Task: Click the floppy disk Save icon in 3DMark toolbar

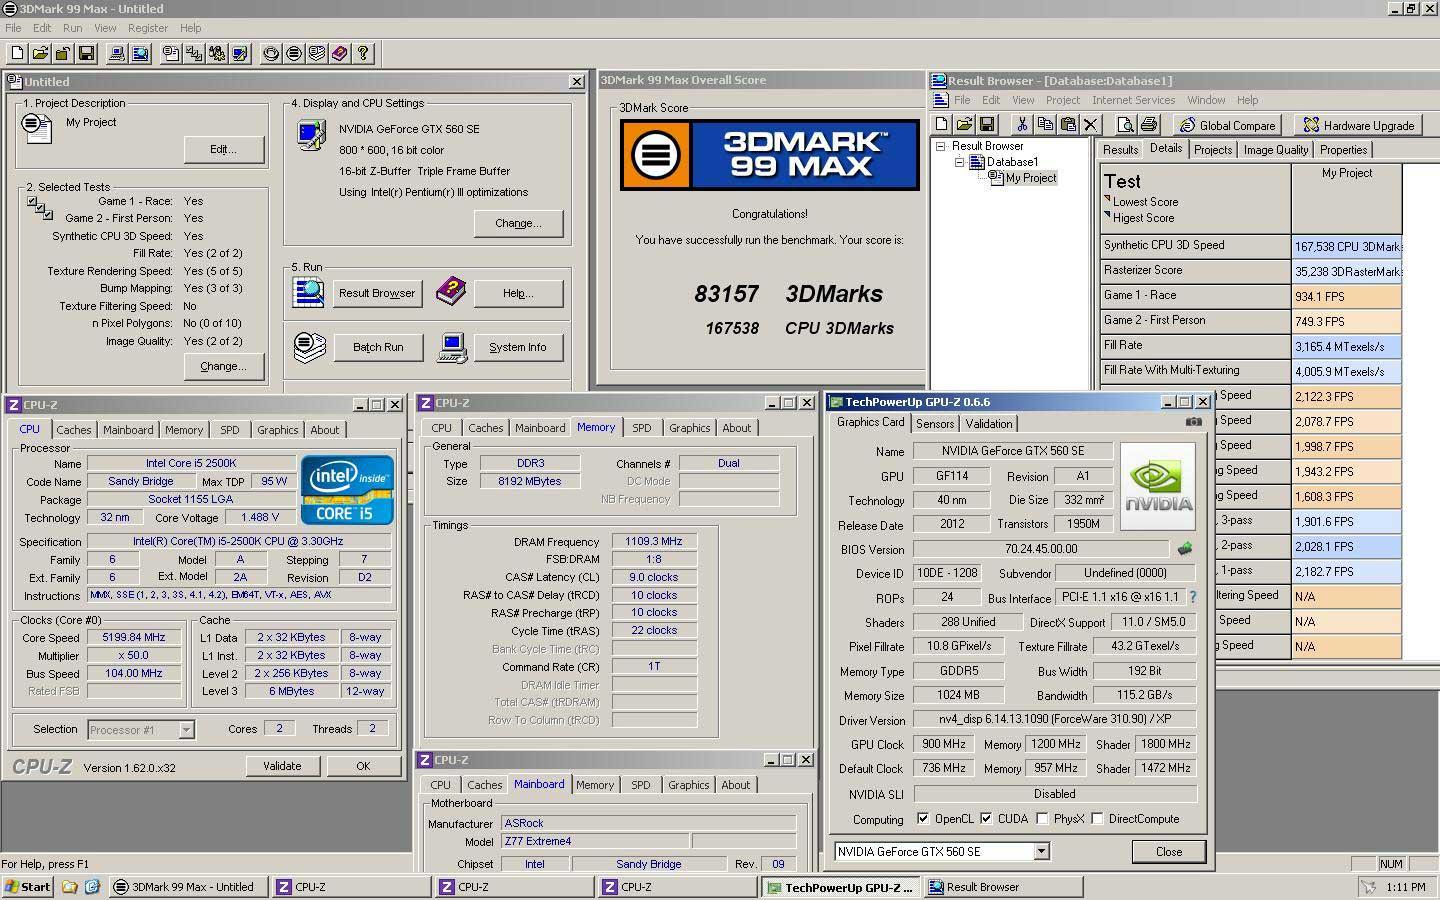Action: pyautogui.click(x=86, y=53)
